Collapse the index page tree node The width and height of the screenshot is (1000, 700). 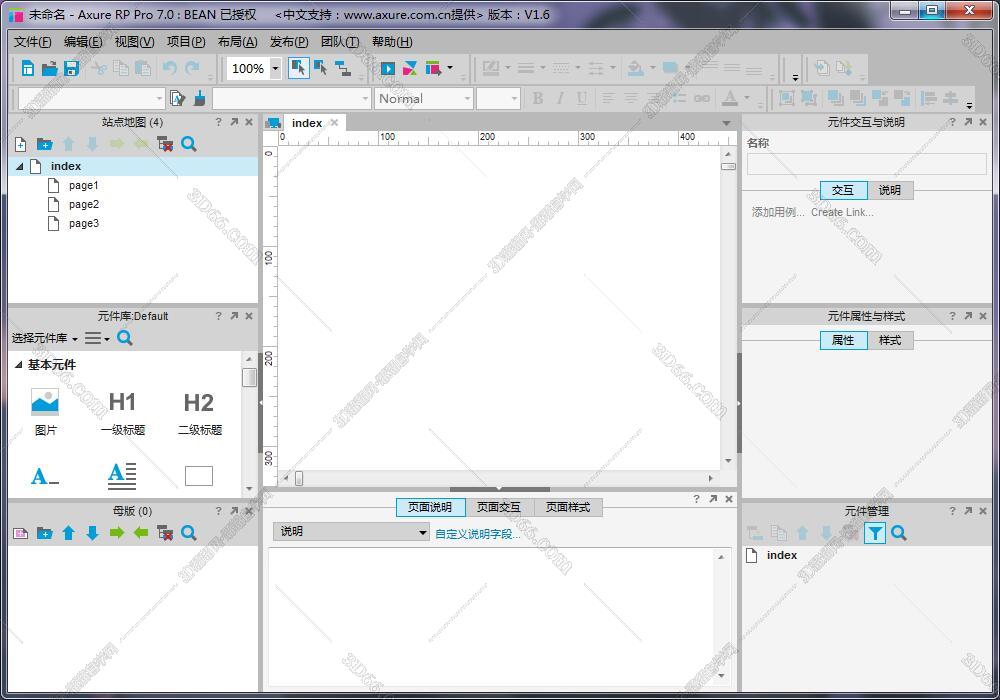22,165
